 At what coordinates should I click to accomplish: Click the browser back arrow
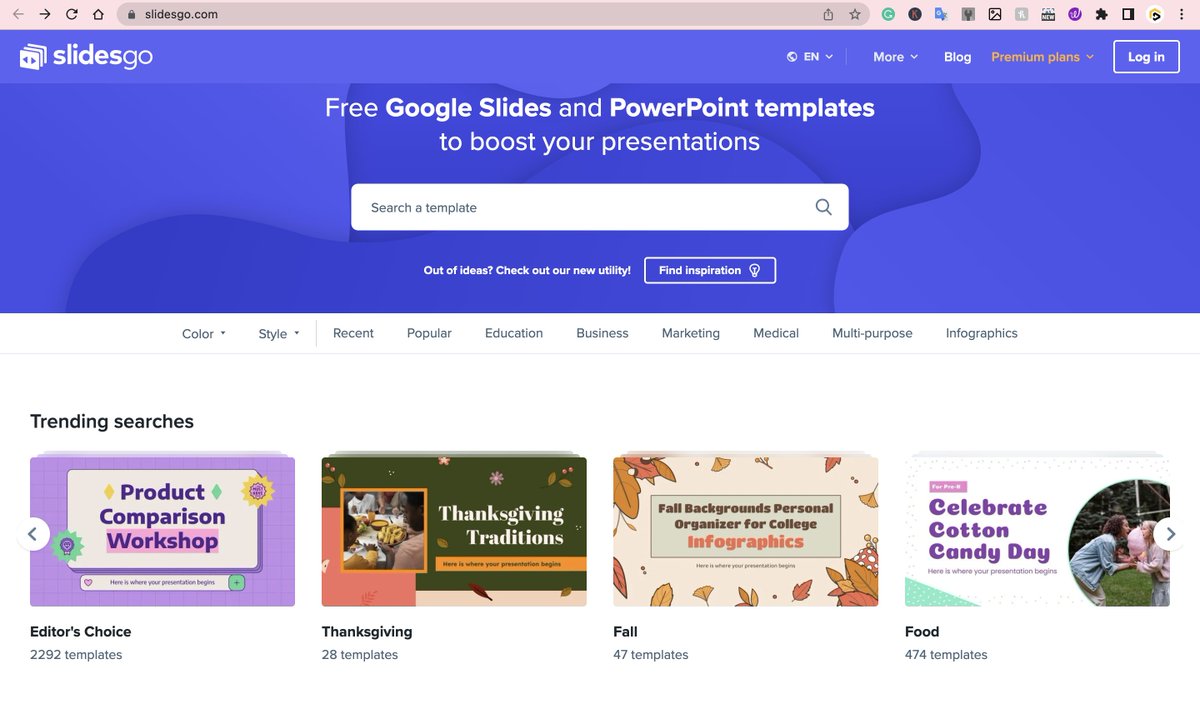[17, 14]
